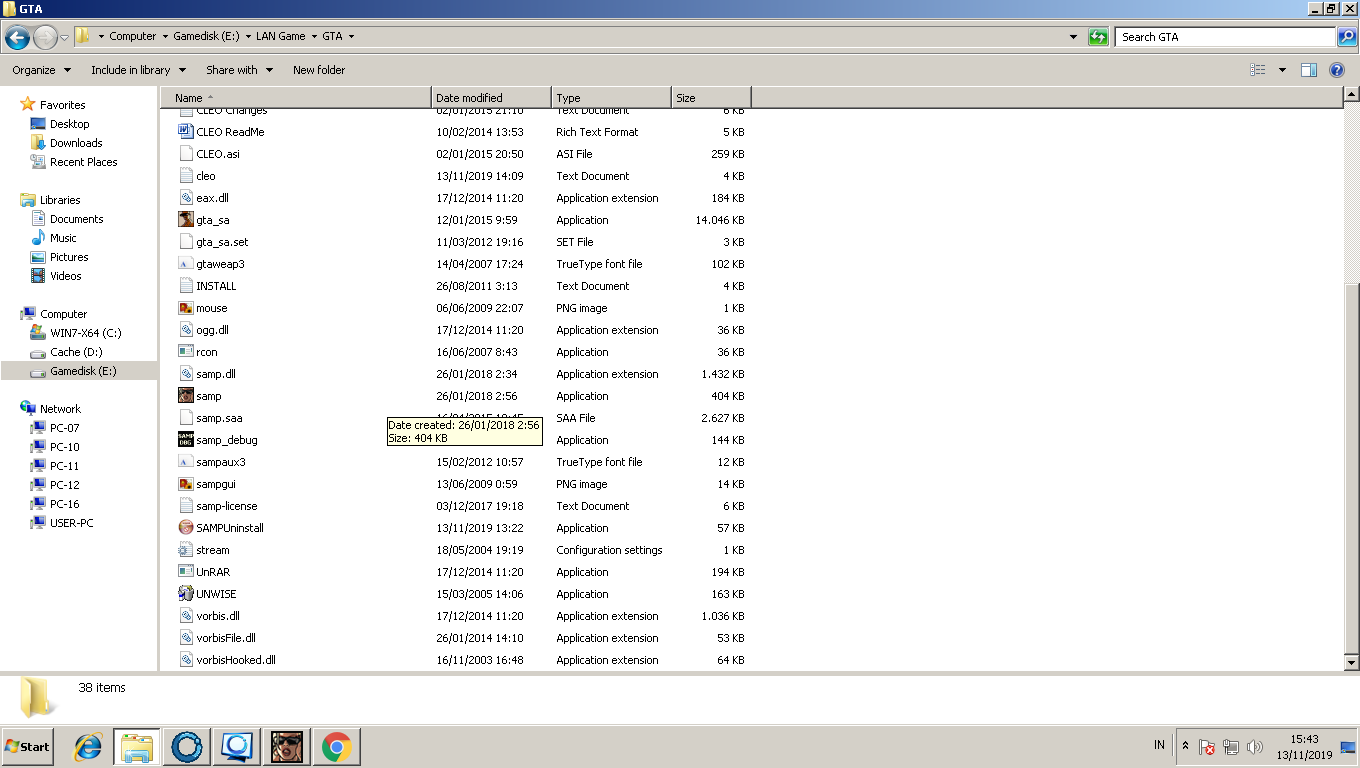Click the refresh button beside address bar
Screen dimensions: 1360x768
point(1099,37)
